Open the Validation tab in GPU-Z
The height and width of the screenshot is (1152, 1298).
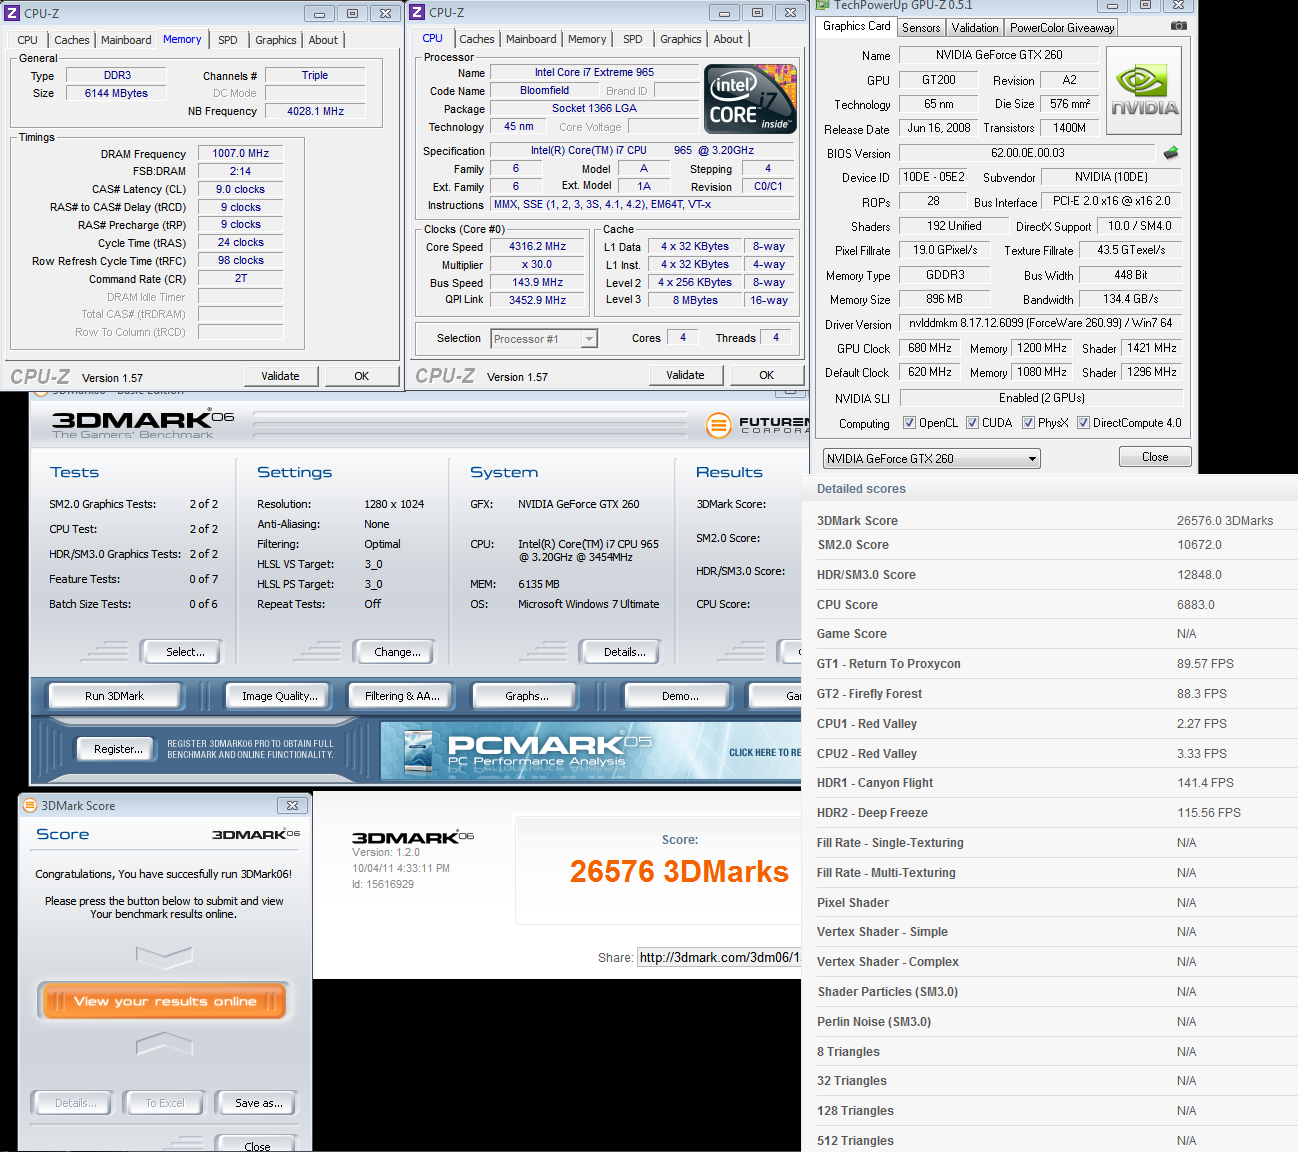(975, 28)
